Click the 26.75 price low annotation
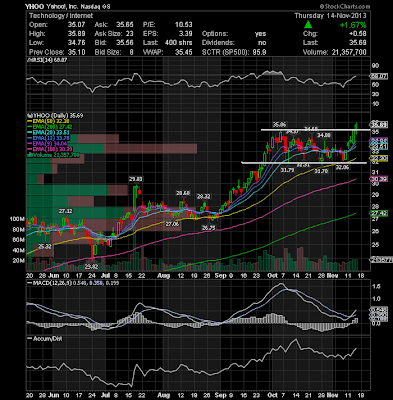This screenshot has width=393, height=400. tap(209, 227)
